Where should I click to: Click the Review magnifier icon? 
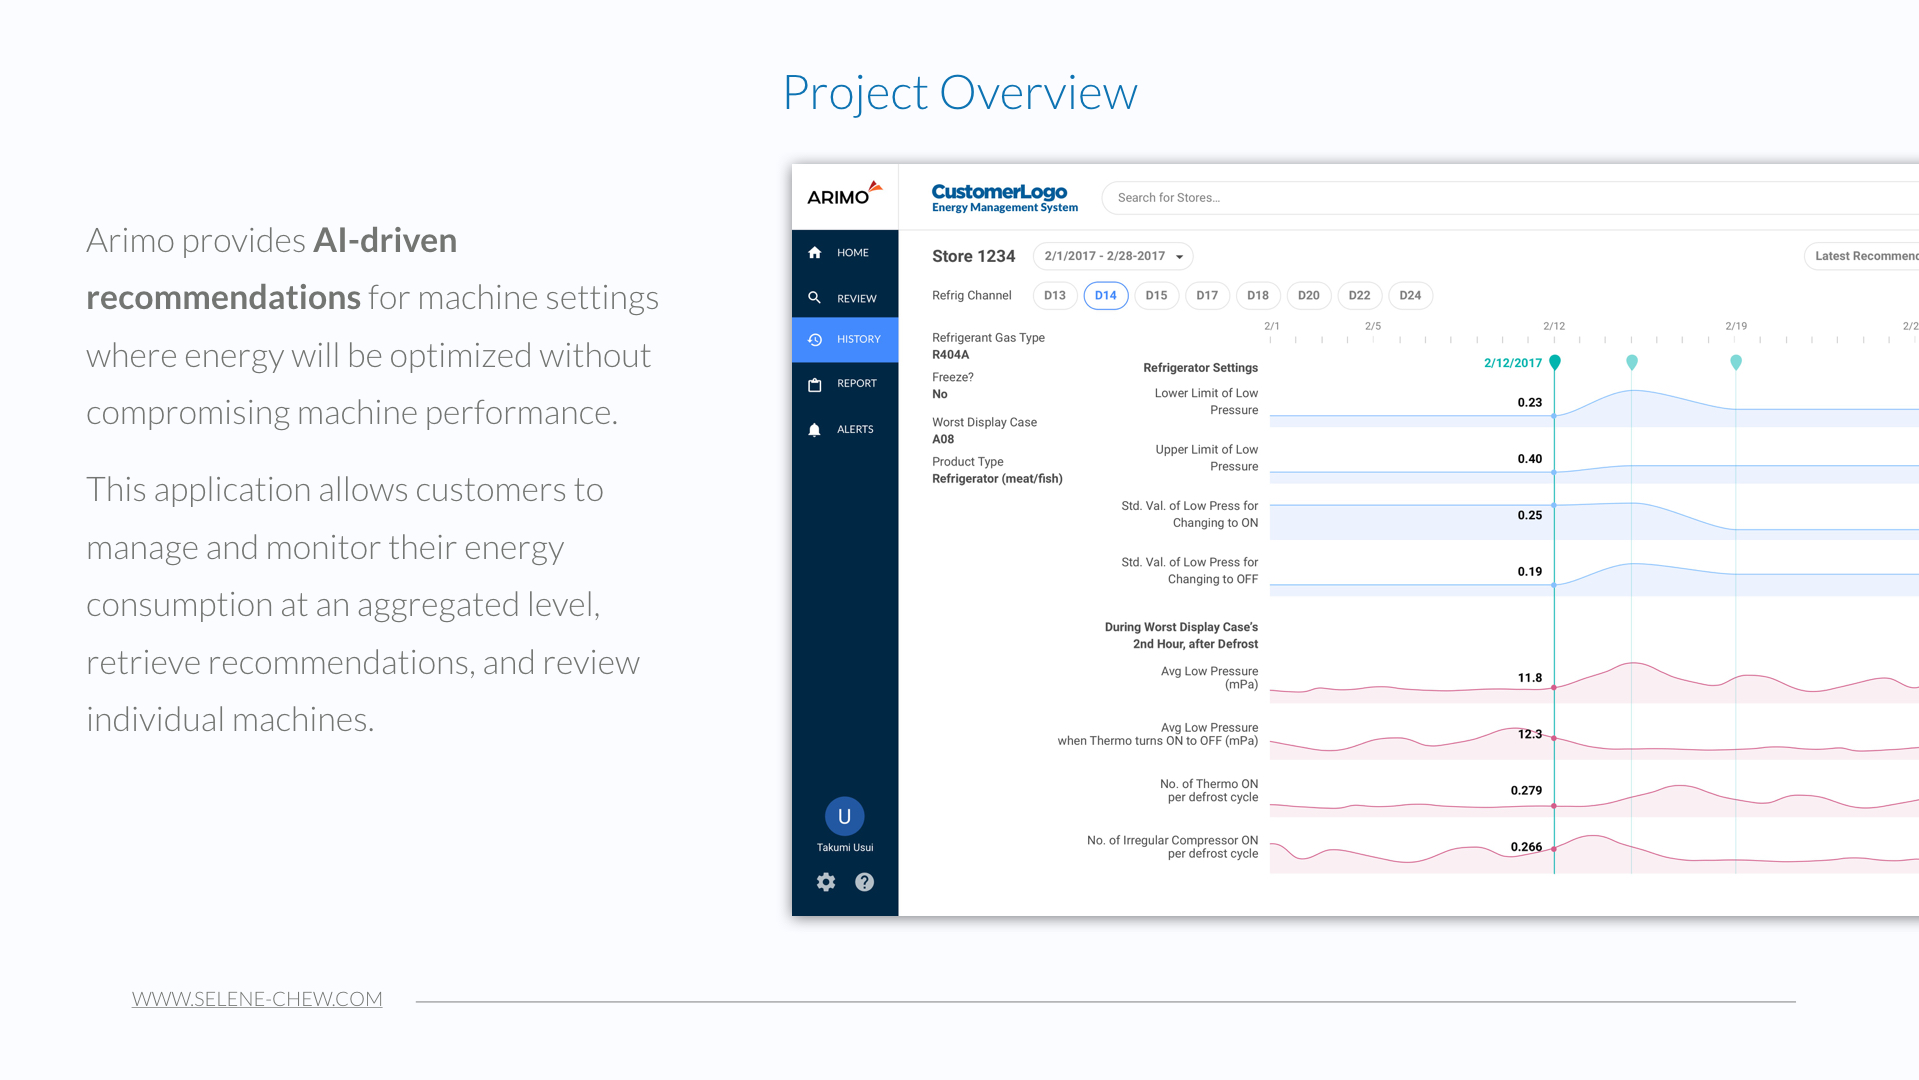coord(814,298)
